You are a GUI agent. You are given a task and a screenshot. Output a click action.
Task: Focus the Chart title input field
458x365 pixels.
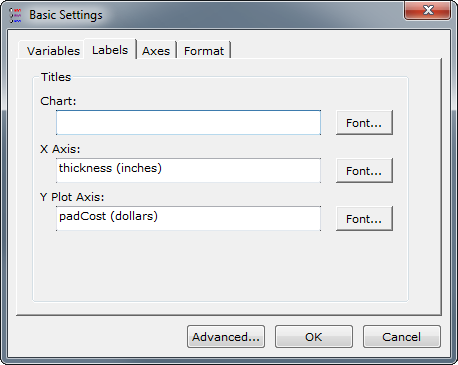pyautogui.click(x=188, y=123)
